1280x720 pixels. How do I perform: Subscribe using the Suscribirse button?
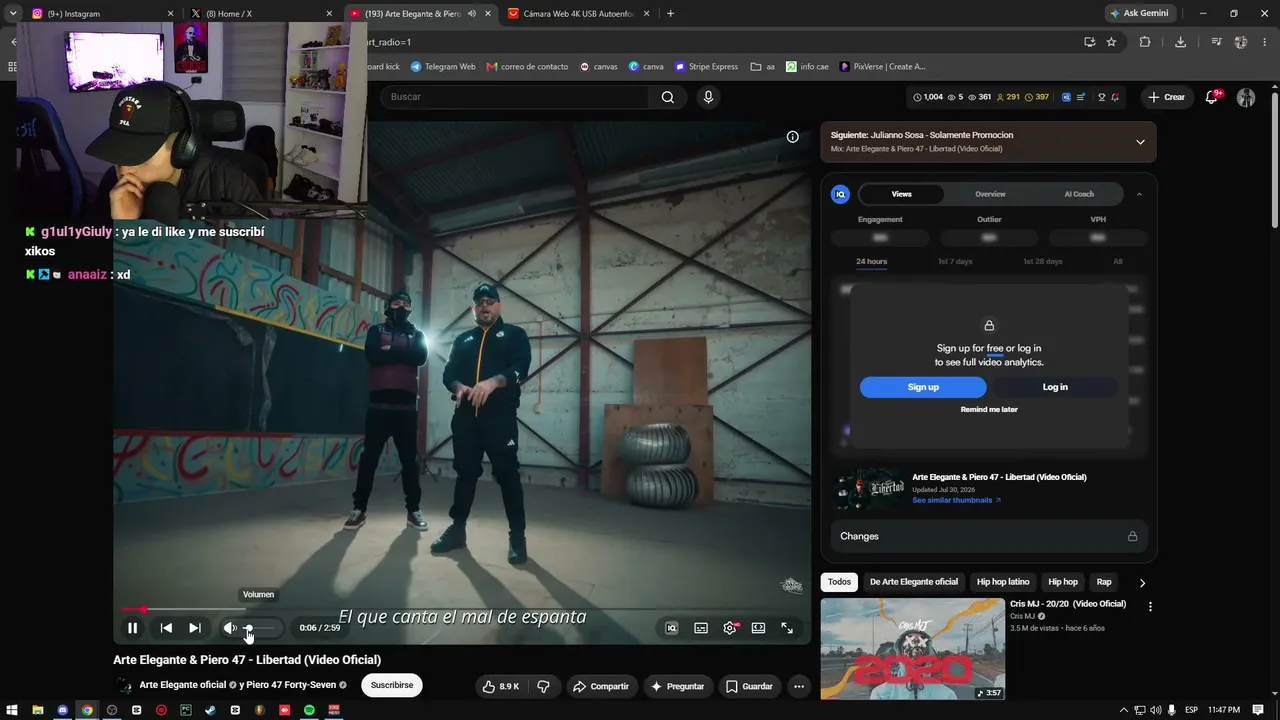pyautogui.click(x=392, y=685)
